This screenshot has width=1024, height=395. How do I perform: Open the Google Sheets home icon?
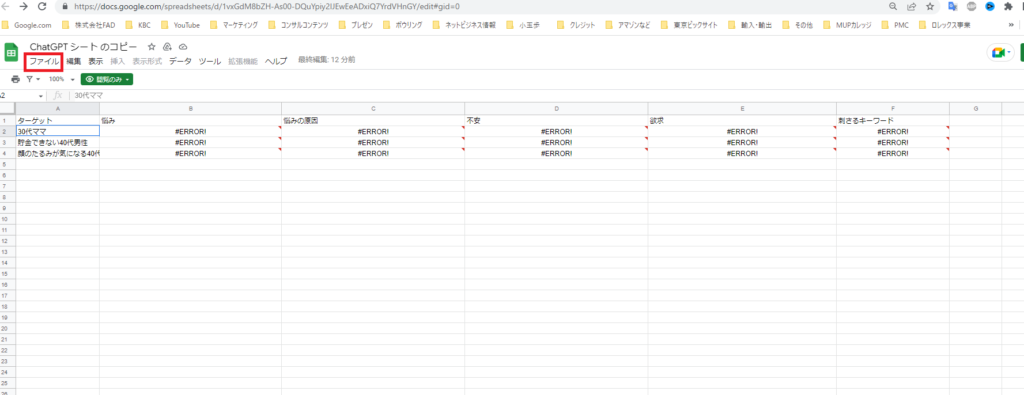point(11,52)
